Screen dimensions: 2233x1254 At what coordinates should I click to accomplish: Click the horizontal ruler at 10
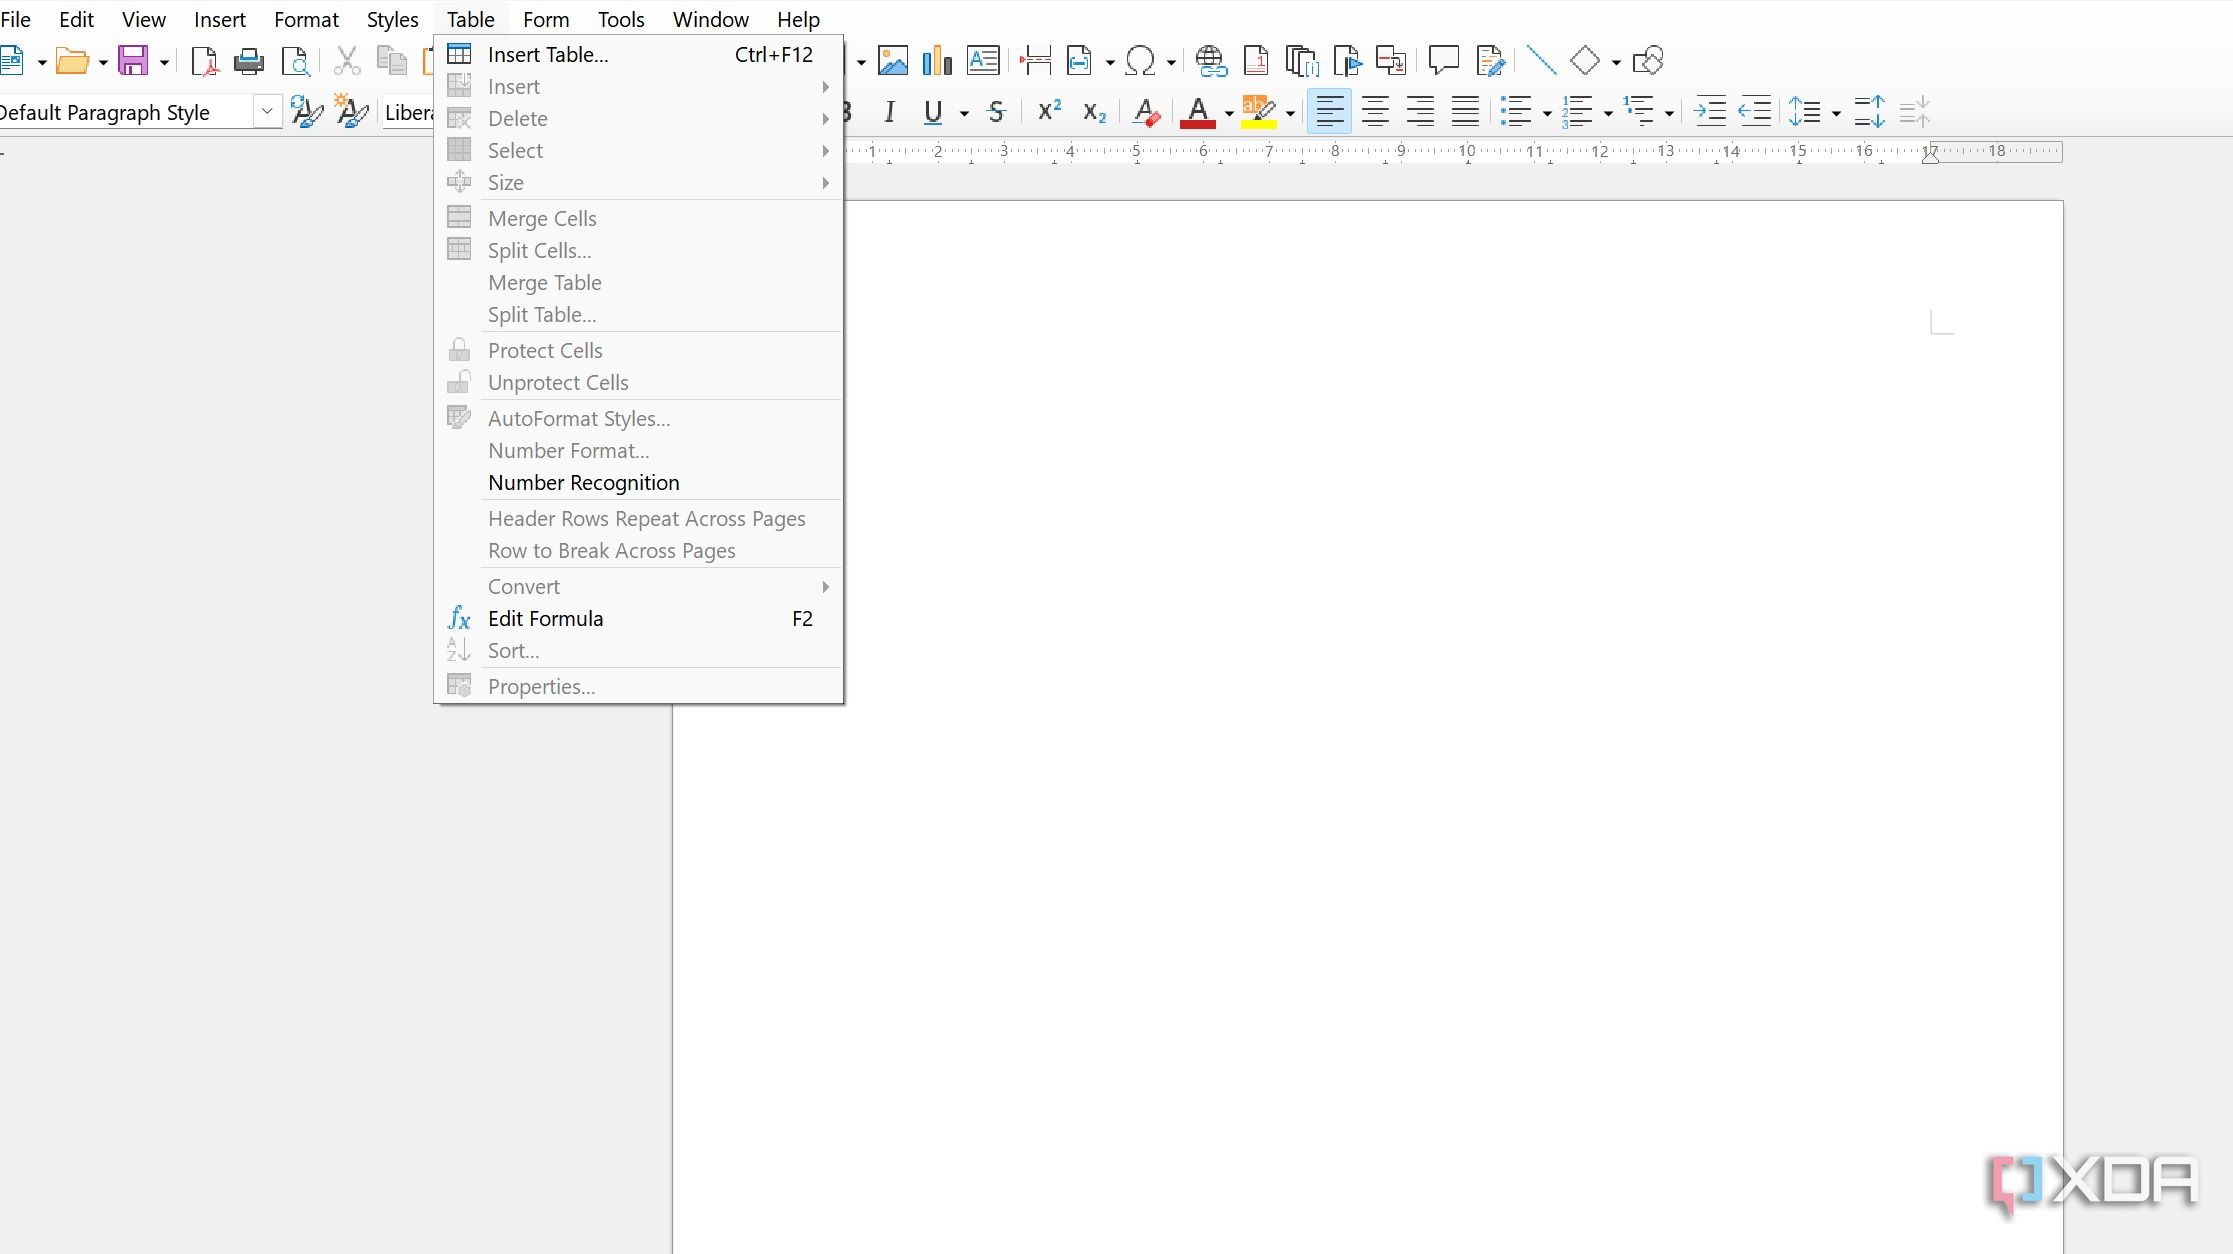(1467, 152)
